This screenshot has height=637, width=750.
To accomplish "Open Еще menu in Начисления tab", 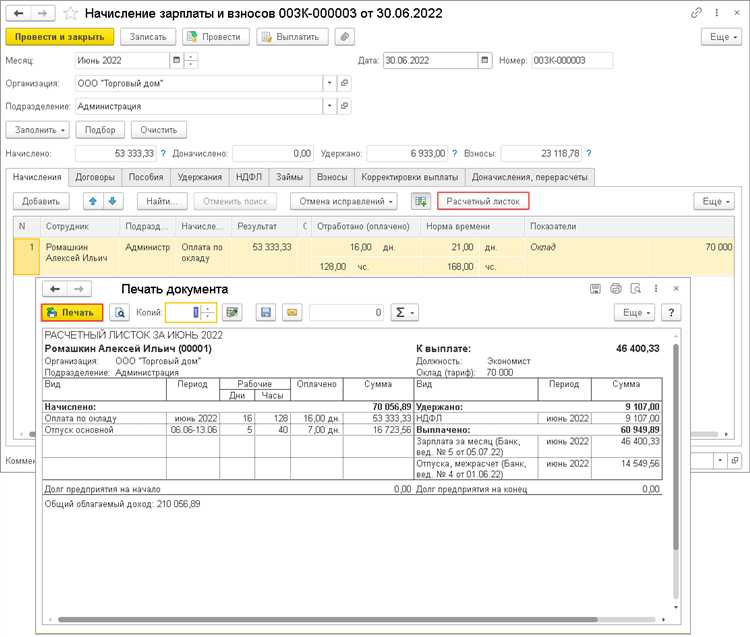I will click(714, 201).
